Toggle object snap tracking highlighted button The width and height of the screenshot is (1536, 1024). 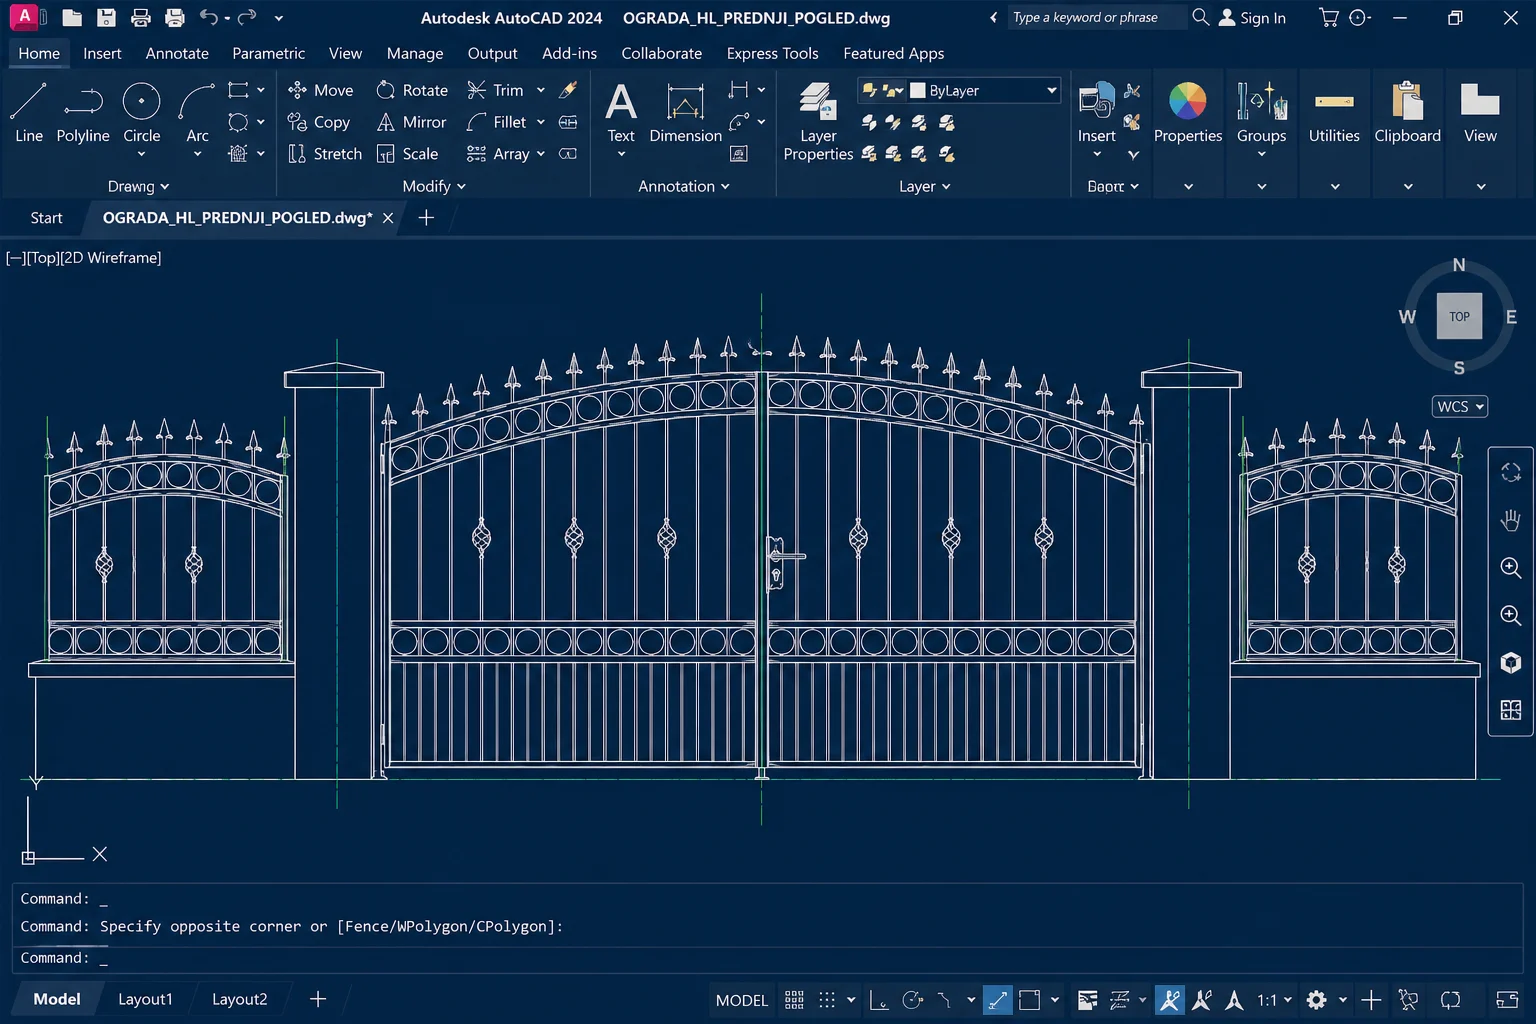[x=997, y=1000]
